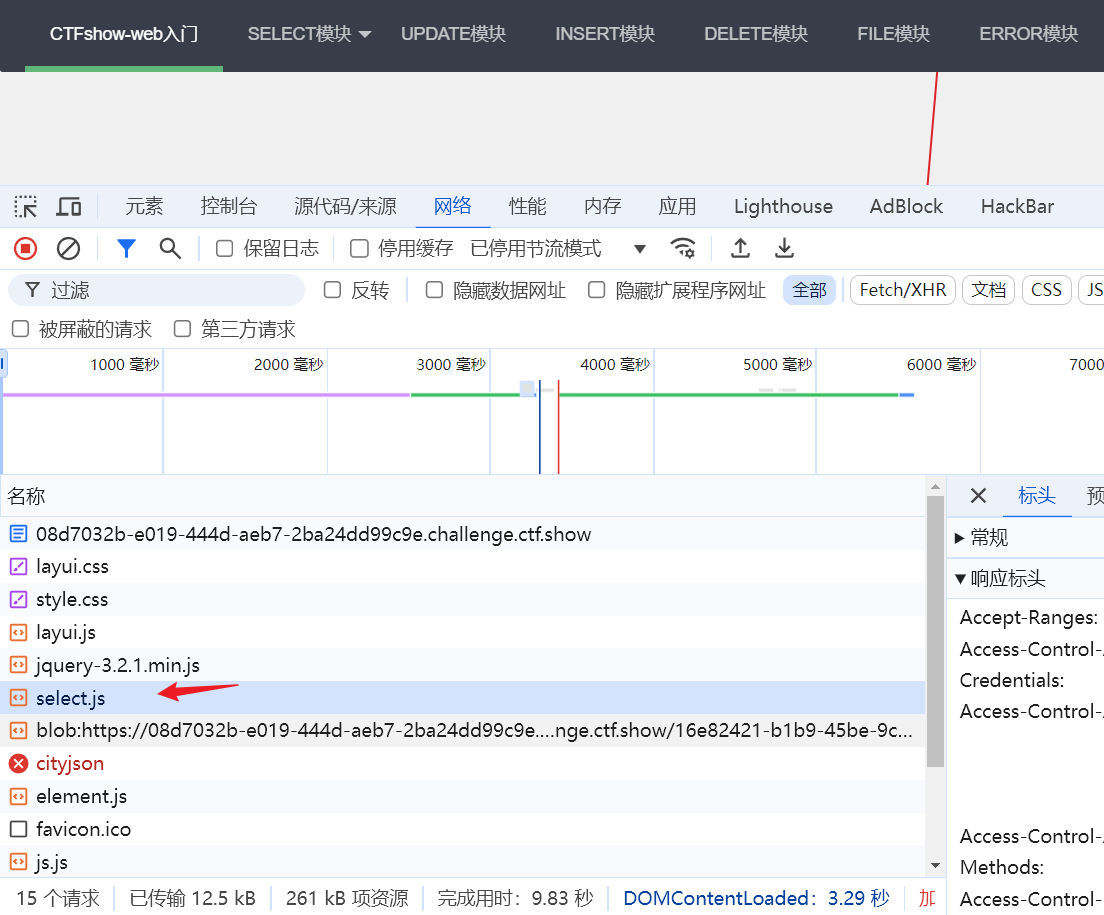This screenshot has width=1104, height=915.
Task: Toggle the network filter funnel icon
Action: (126, 248)
